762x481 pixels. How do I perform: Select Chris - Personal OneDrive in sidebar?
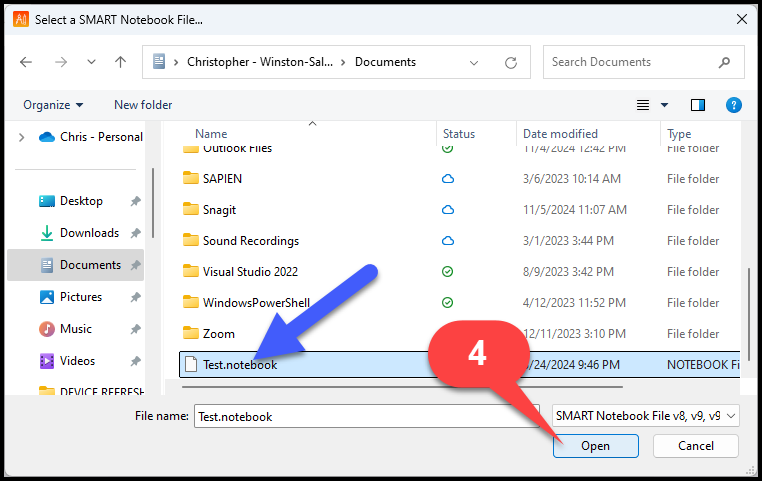point(90,137)
